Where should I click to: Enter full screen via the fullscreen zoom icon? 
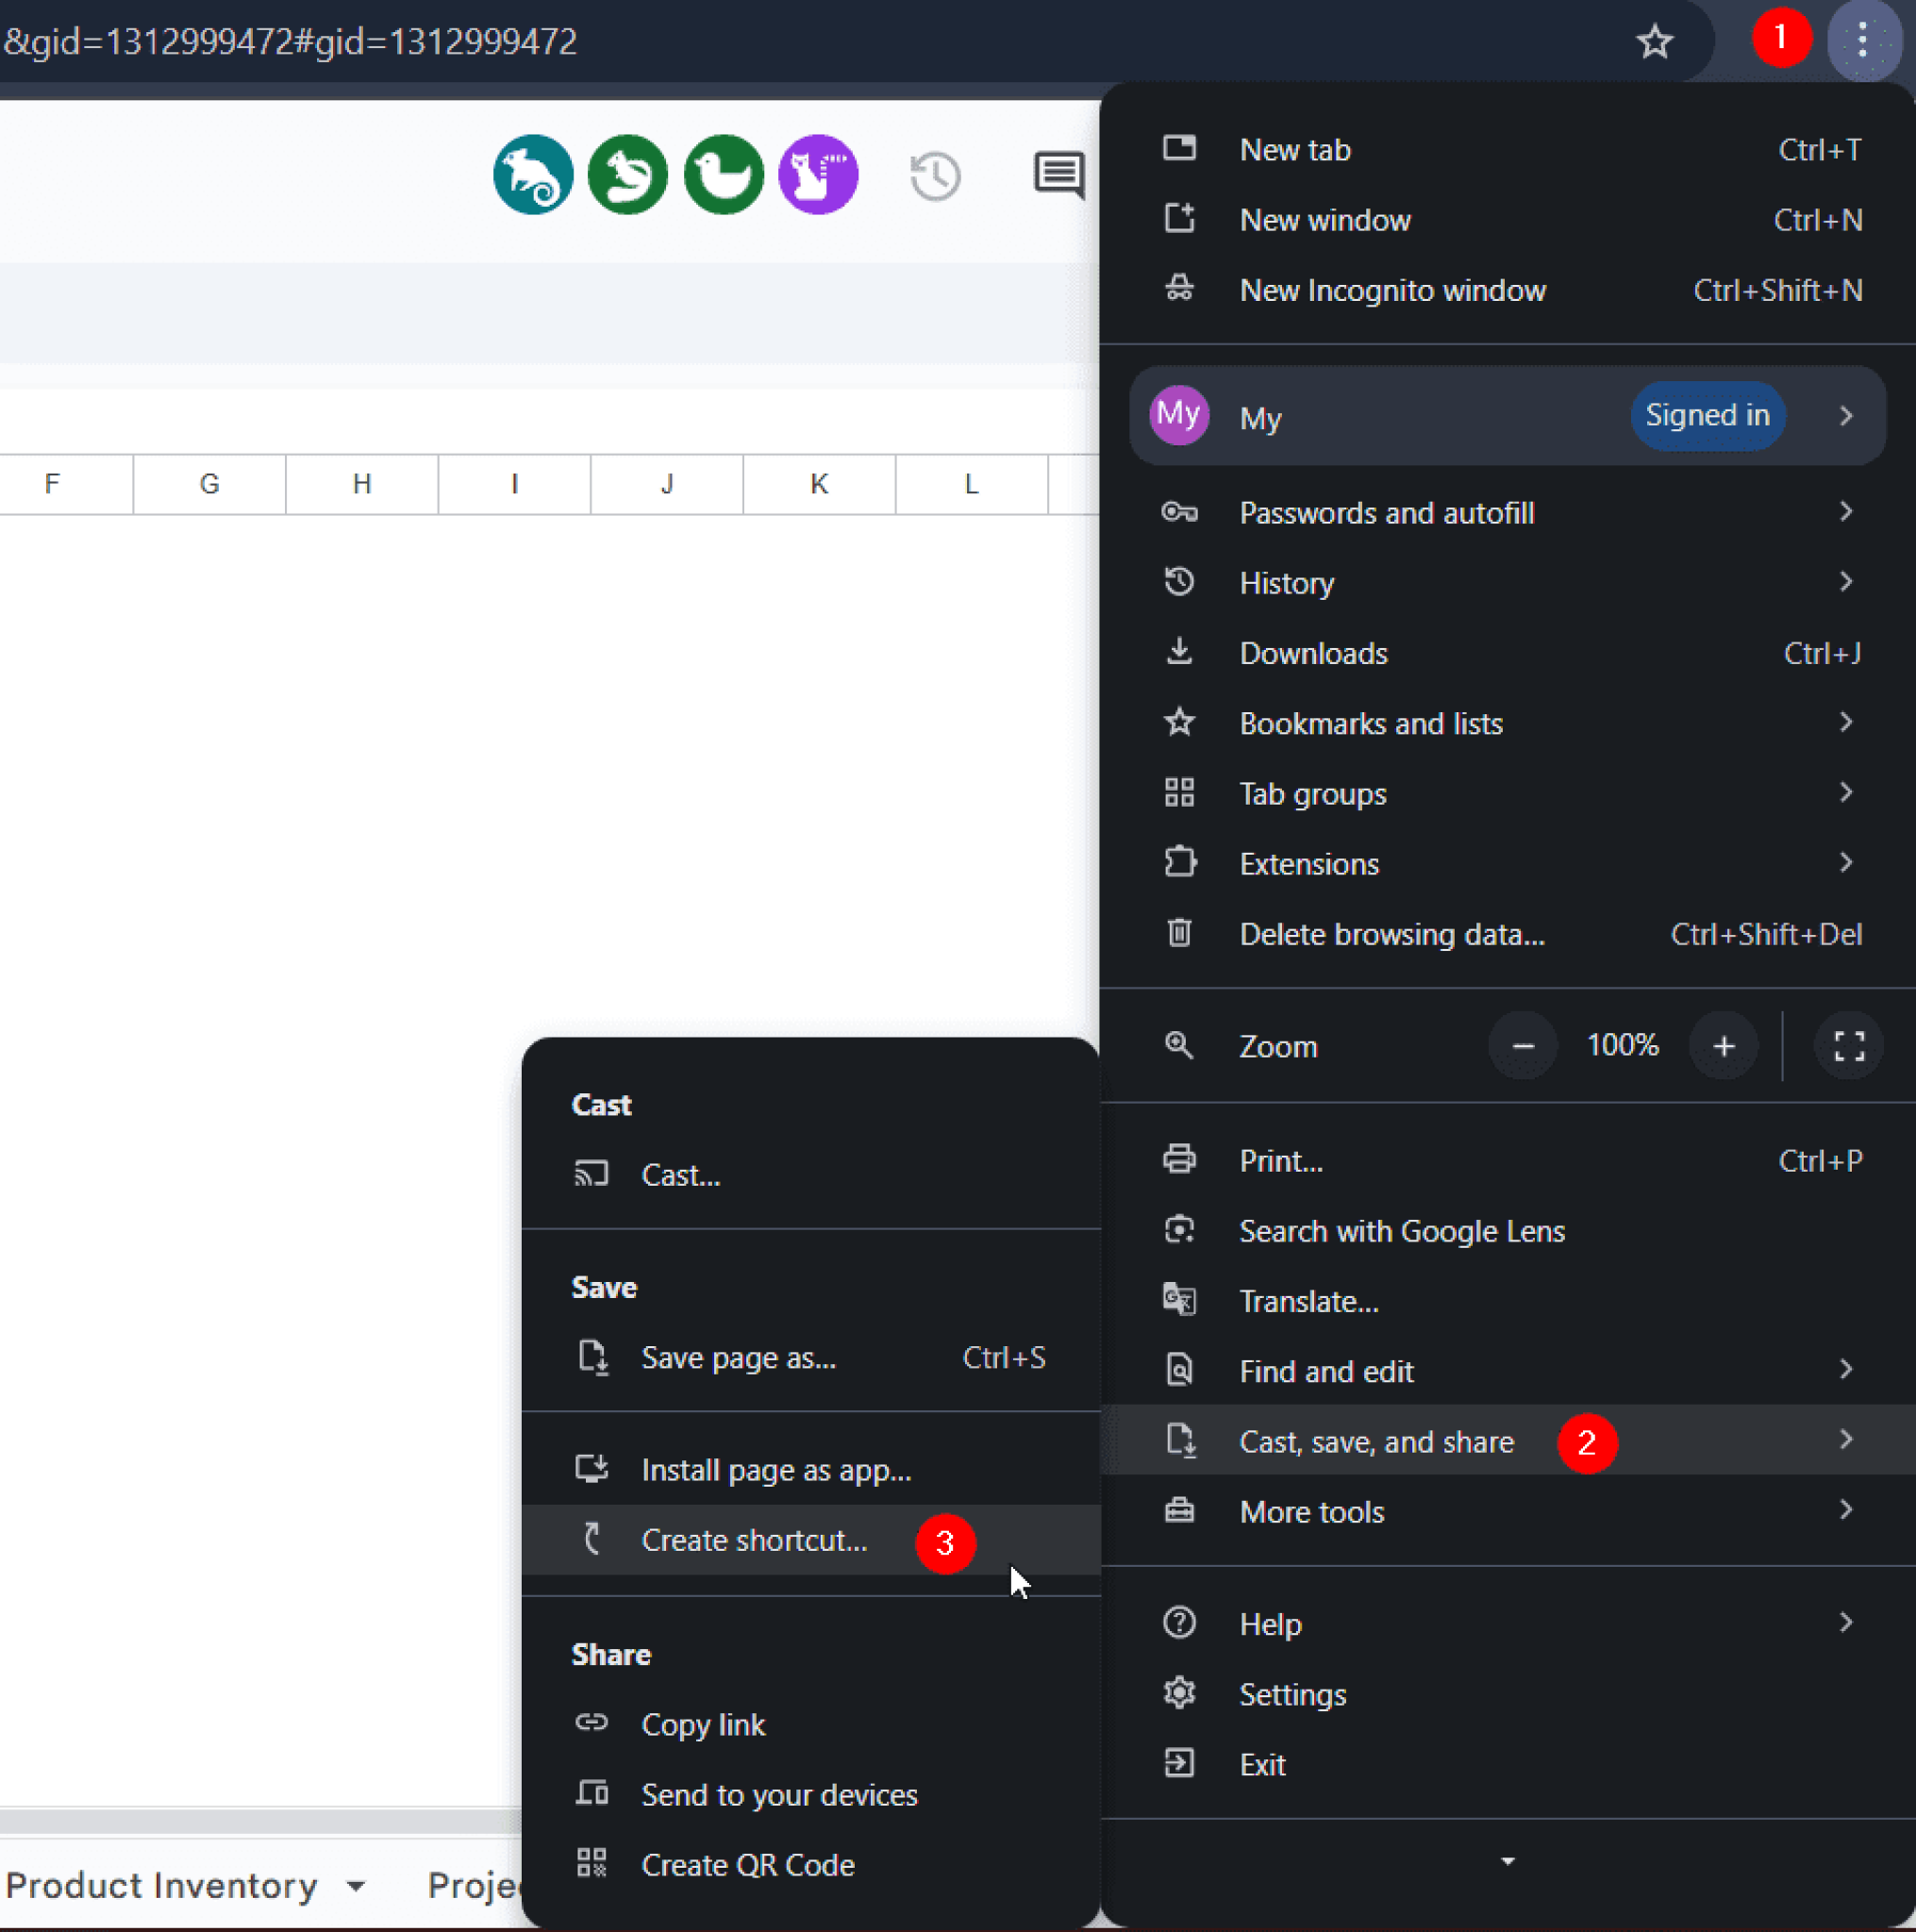[x=1848, y=1046]
